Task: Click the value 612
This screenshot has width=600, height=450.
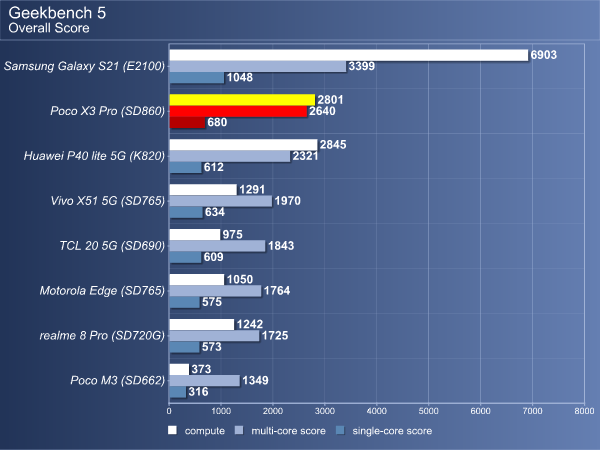Action: pos(214,167)
